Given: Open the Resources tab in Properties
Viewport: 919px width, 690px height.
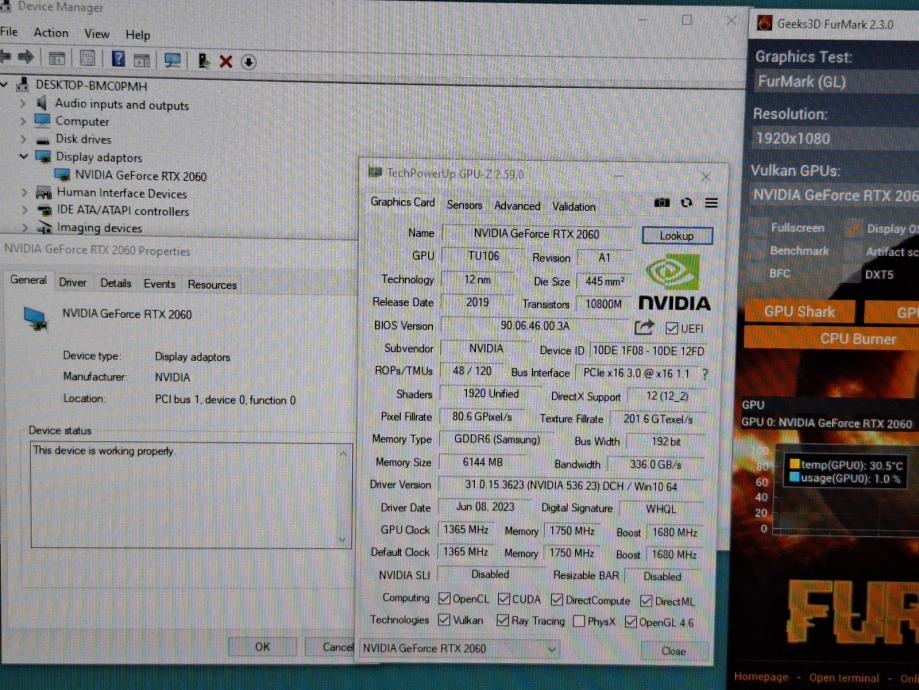Looking at the screenshot, I should (212, 285).
